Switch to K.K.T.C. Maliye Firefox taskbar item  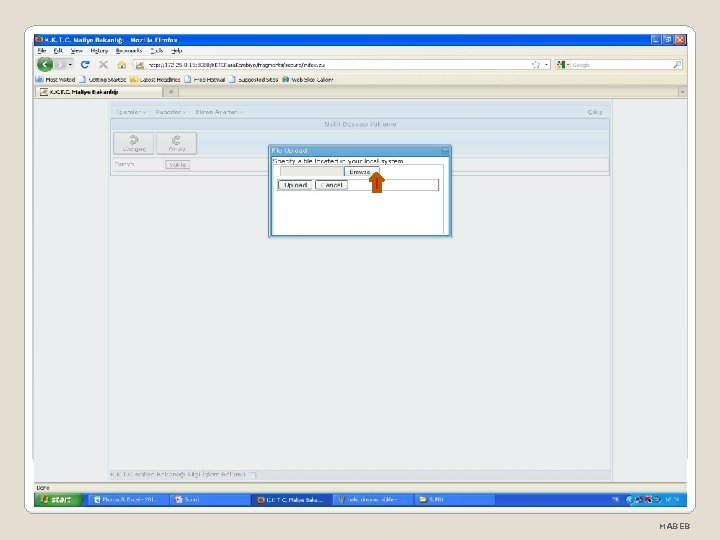click(291, 500)
